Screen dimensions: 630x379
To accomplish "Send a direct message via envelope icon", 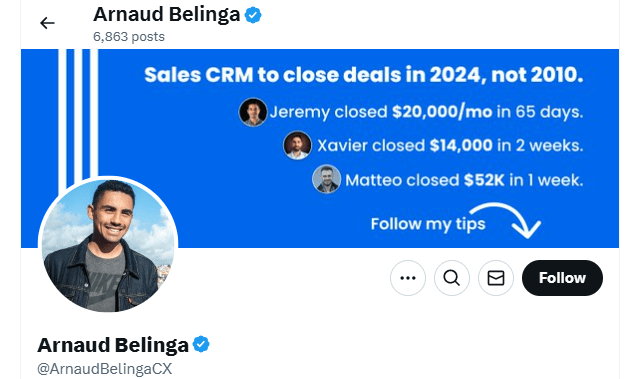I will coord(496,278).
